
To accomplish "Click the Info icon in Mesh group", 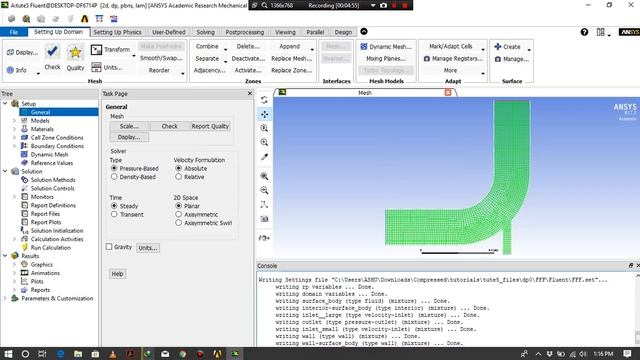I will (10, 70).
